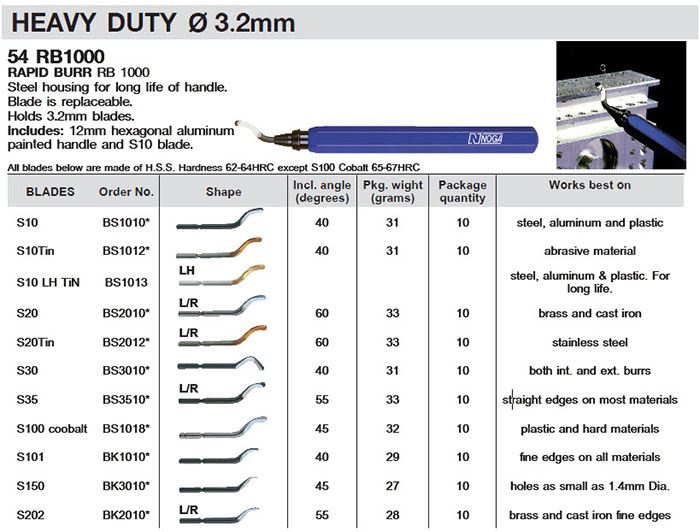Click the S150 weight value 27
The width and height of the screenshot is (700, 532).
point(392,486)
